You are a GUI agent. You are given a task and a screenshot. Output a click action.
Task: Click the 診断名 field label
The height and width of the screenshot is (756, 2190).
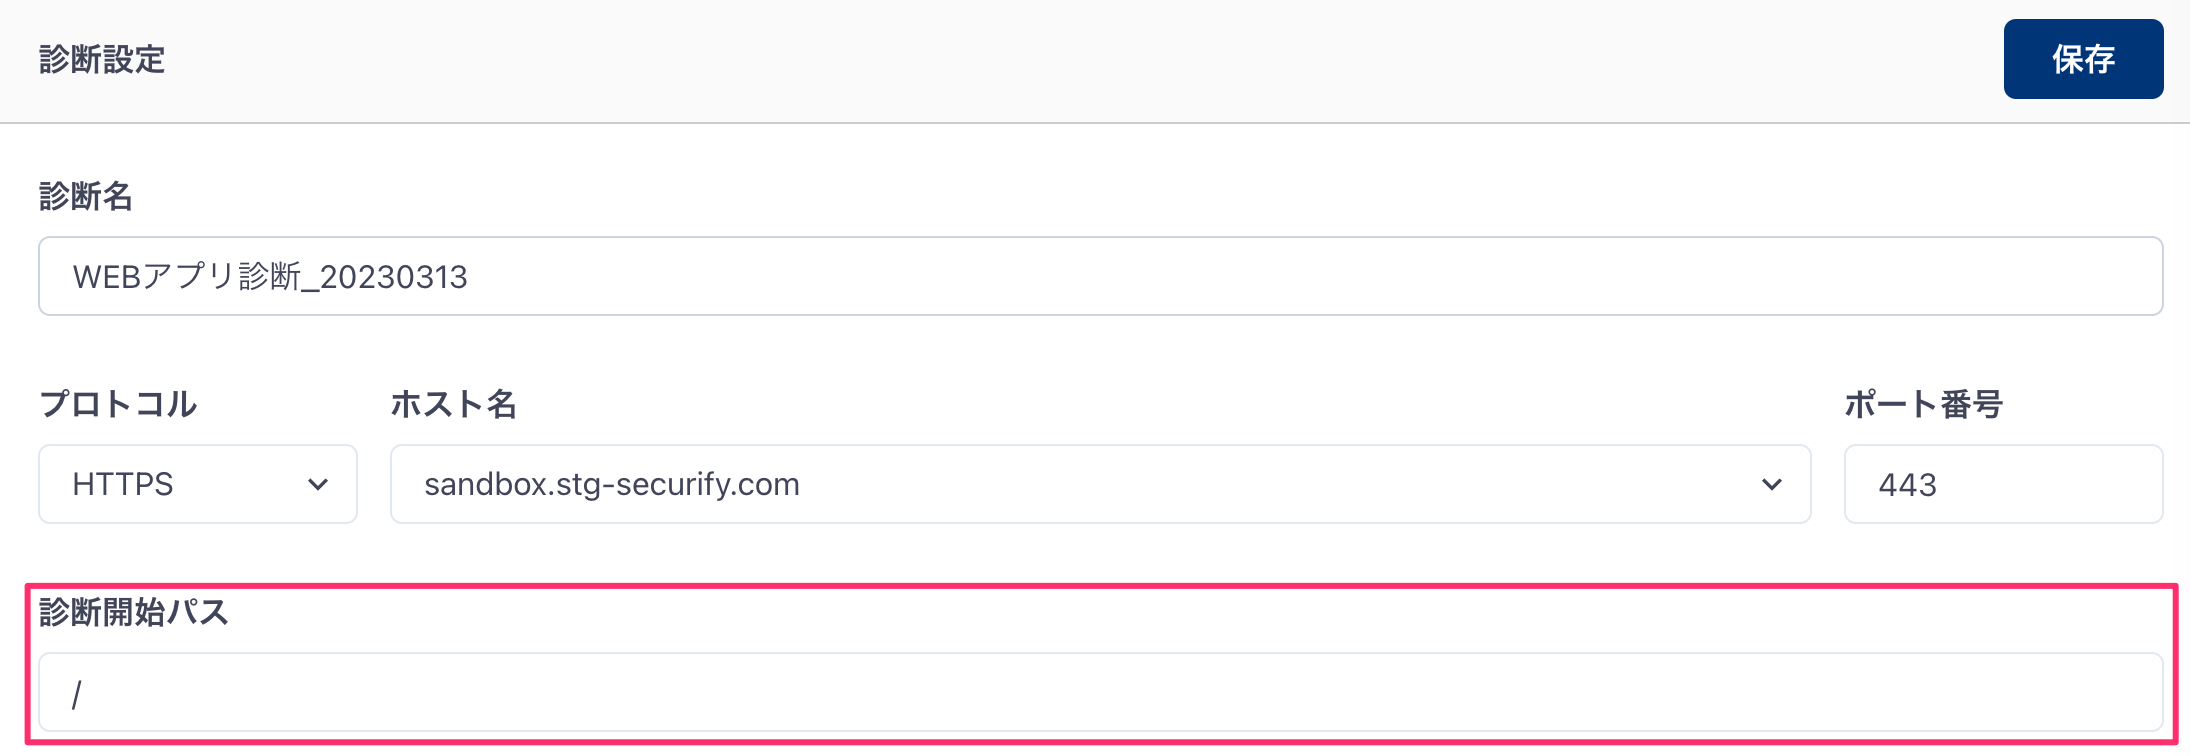86,196
